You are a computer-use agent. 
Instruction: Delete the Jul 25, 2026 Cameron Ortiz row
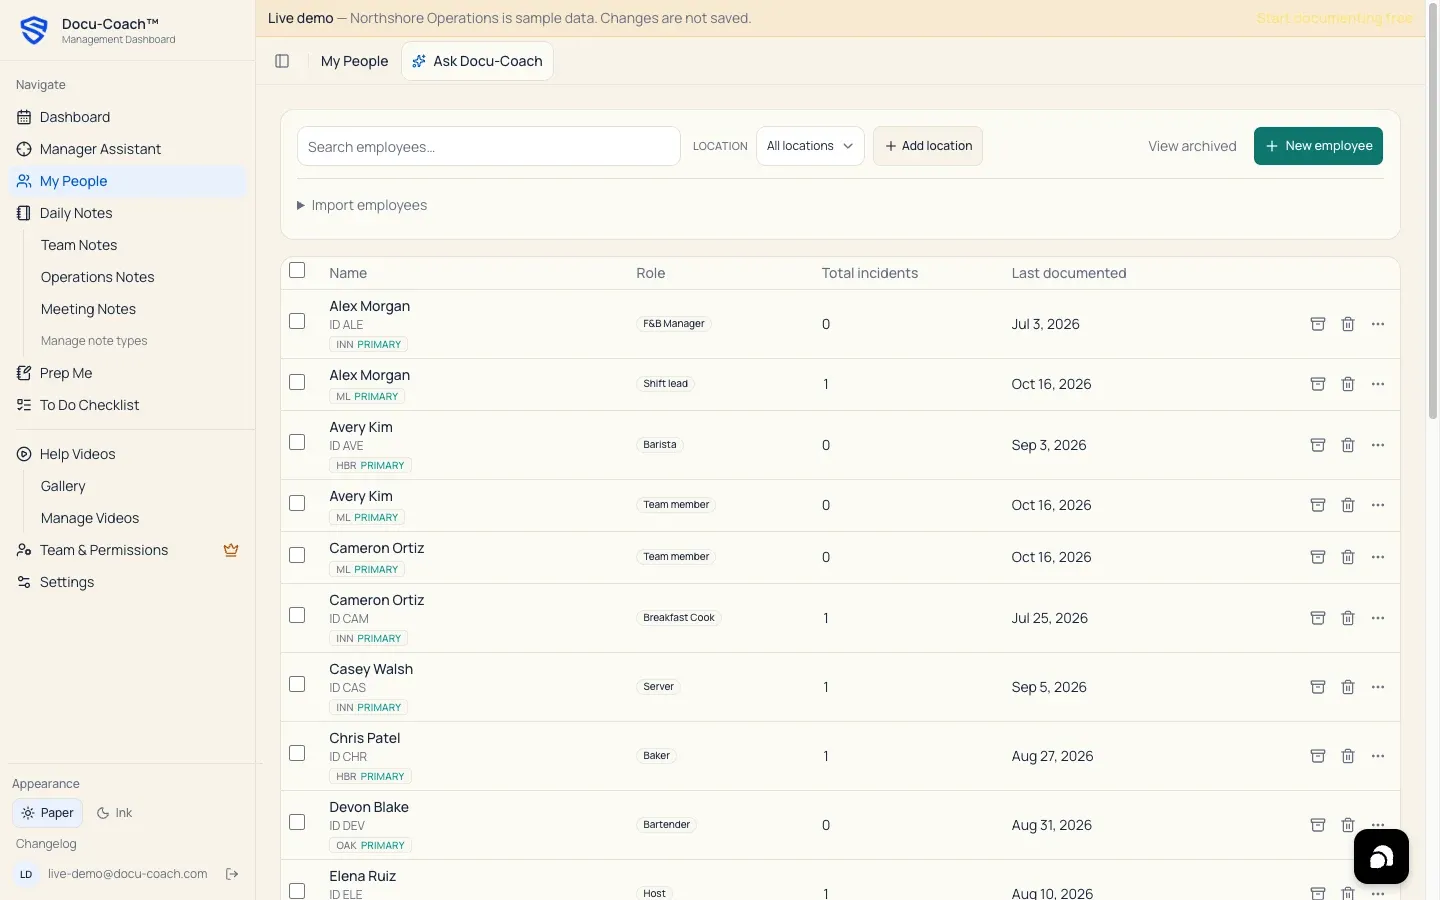[1348, 618]
